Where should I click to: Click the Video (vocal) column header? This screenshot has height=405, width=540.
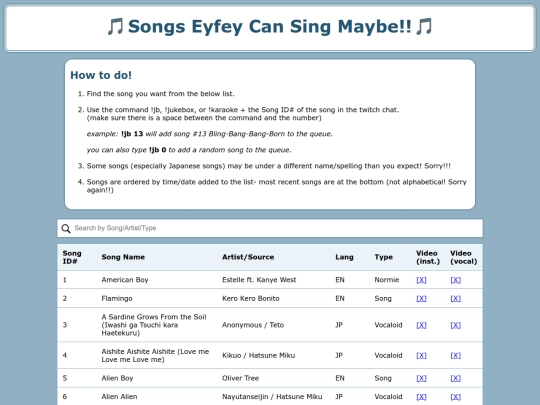tap(464, 257)
